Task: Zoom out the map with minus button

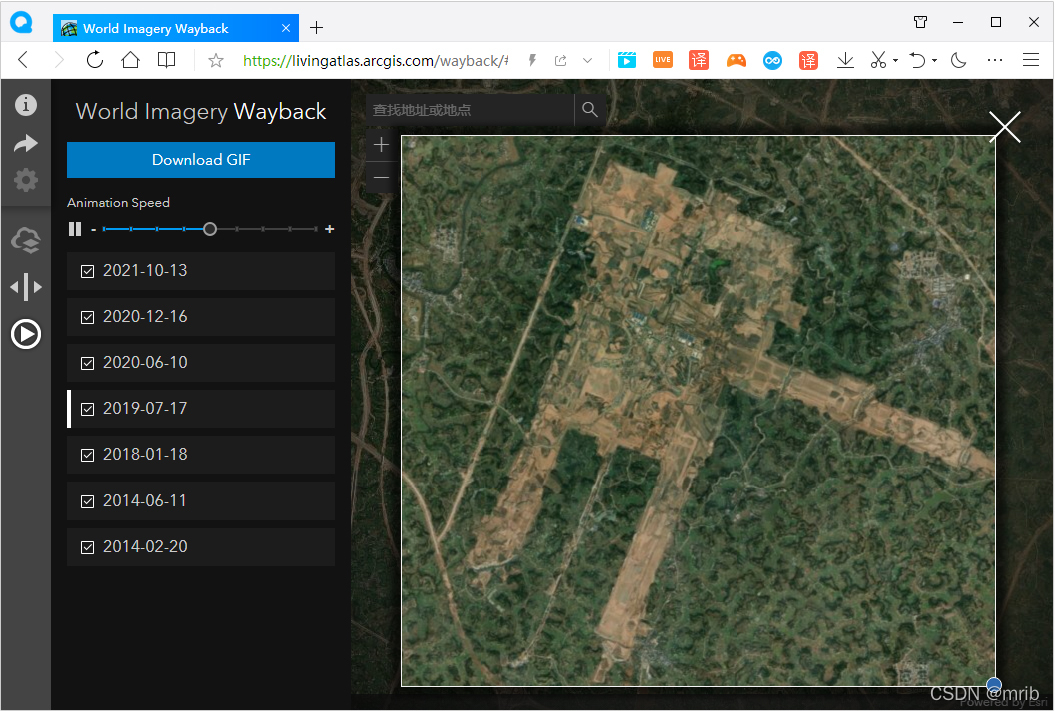Action: point(381,178)
